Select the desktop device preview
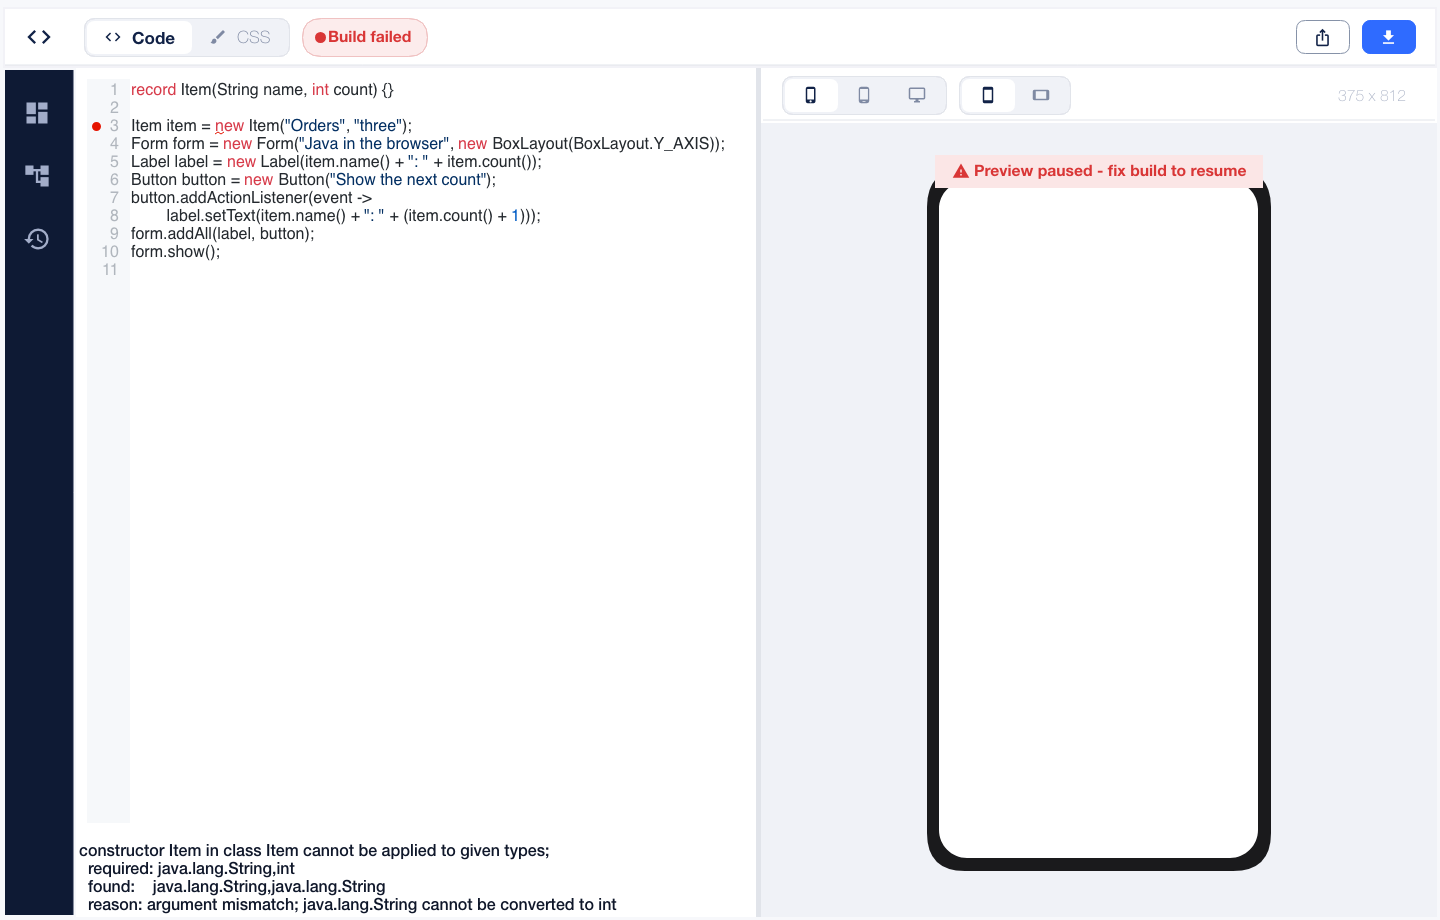 click(x=917, y=95)
